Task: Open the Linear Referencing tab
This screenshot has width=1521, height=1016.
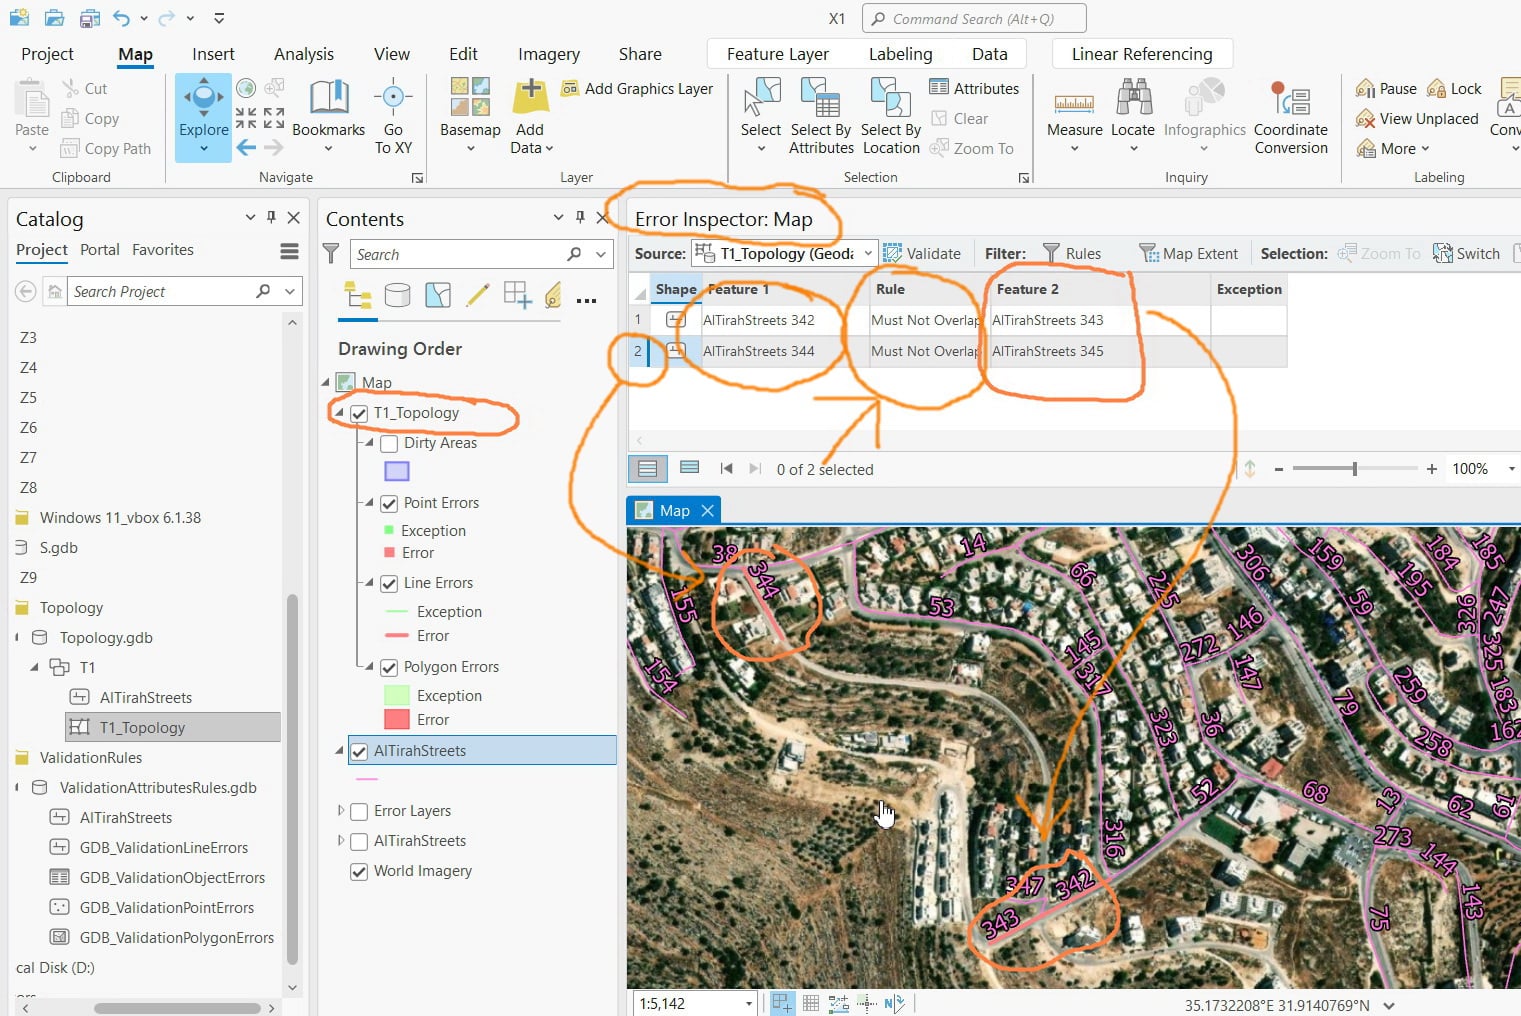Action: pos(1142,54)
